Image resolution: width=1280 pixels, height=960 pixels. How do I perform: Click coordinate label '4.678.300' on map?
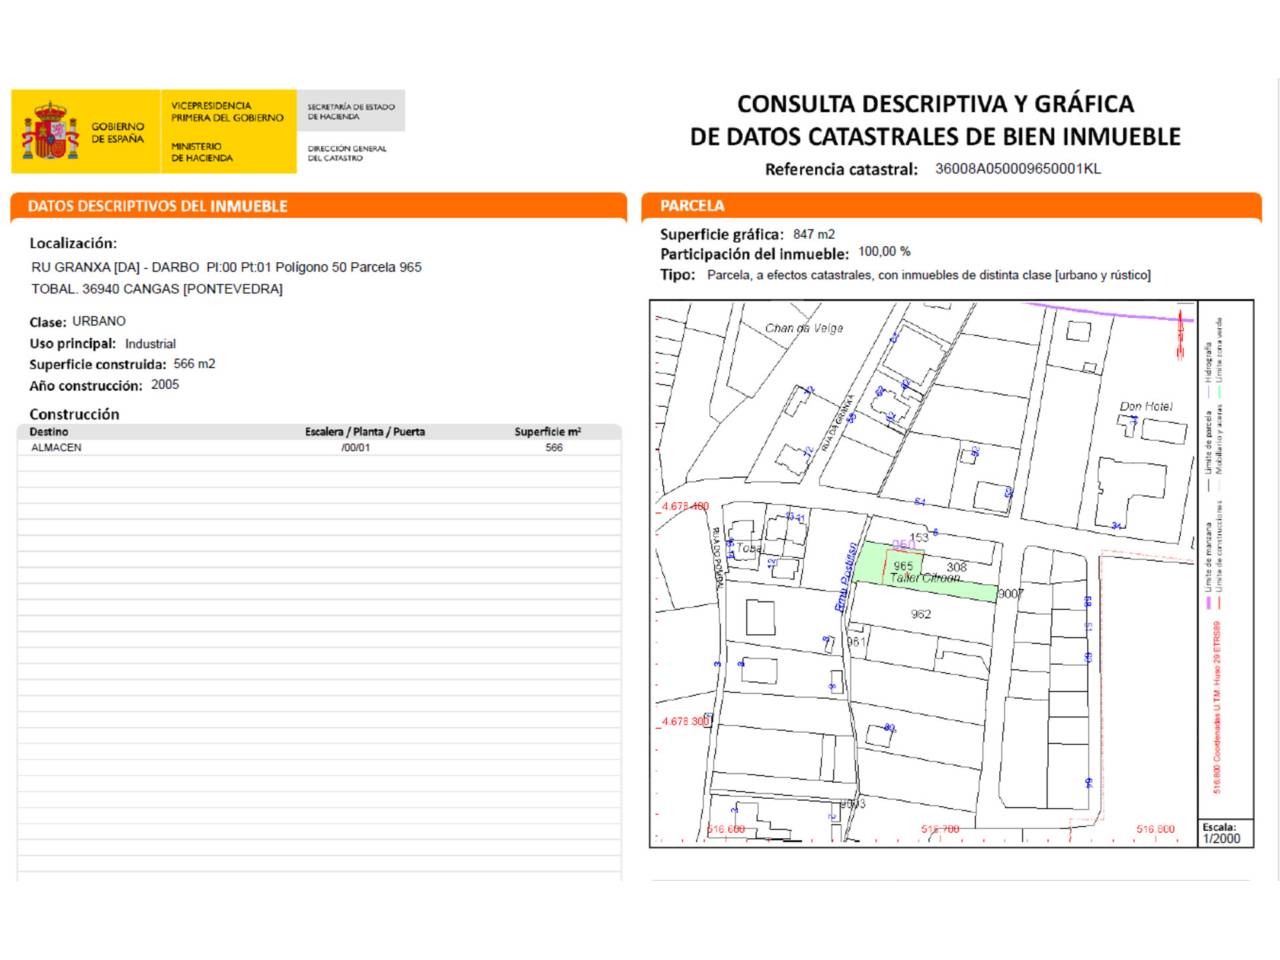(685, 721)
